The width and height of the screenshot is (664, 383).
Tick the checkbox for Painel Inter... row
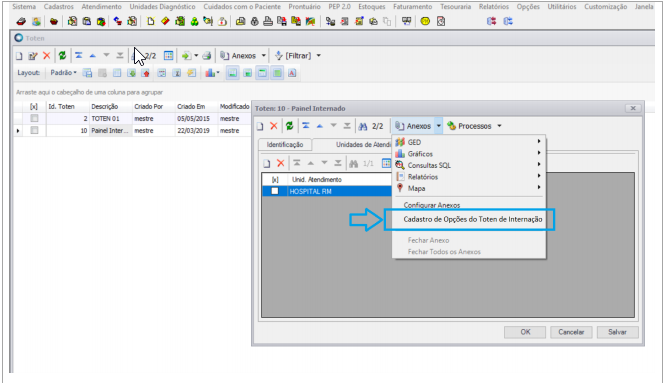point(34,130)
